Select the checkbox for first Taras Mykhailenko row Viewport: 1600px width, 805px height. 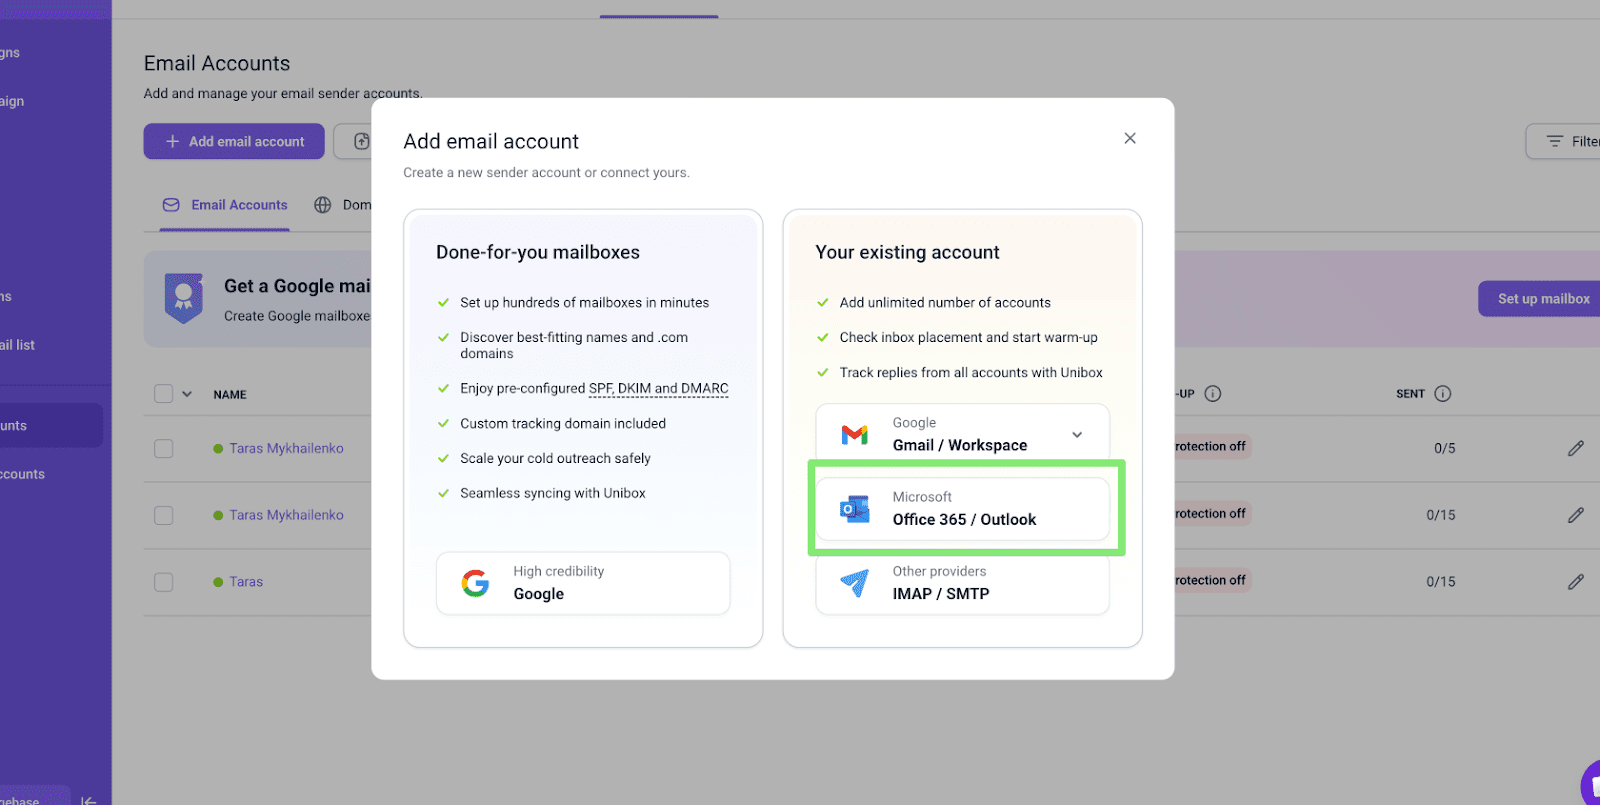pos(164,449)
